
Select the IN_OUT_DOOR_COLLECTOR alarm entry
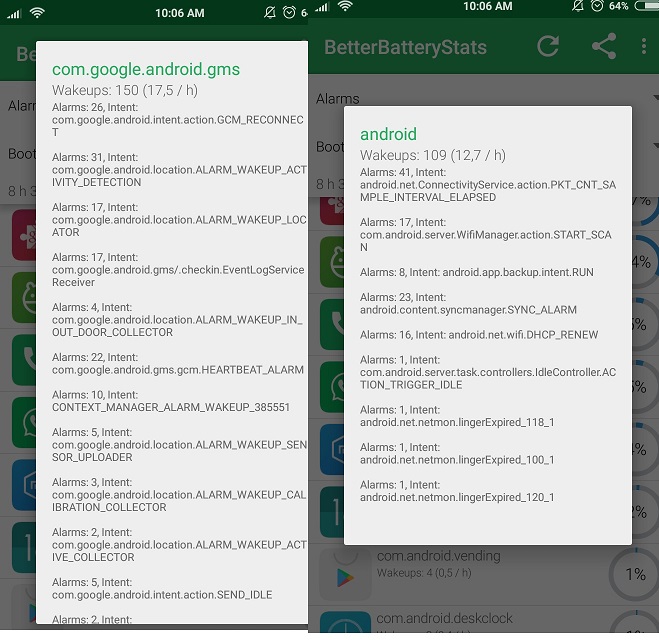click(177, 320)
